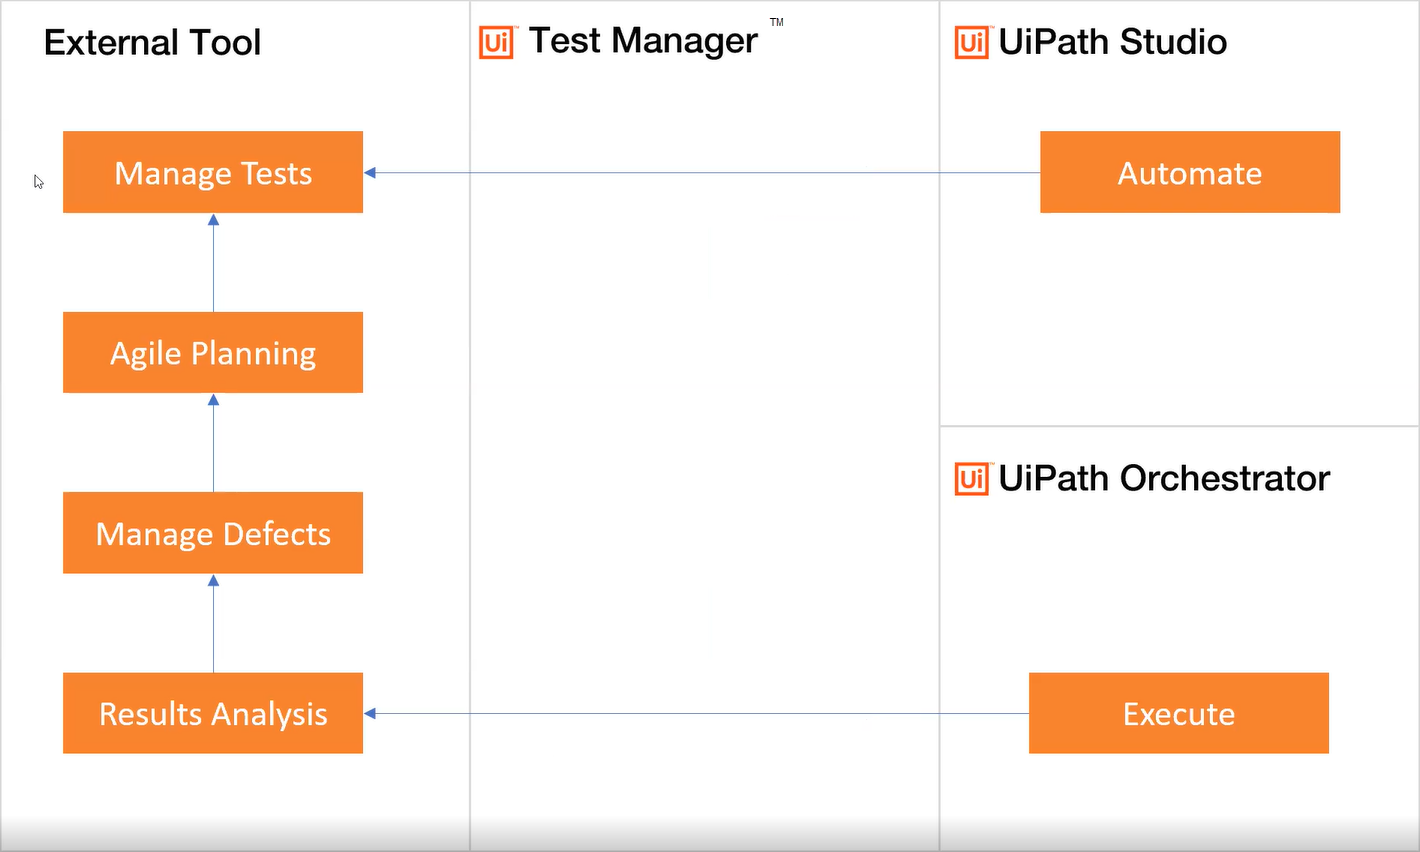
Task: Select the Execute box
Action: click(1178, 713)
